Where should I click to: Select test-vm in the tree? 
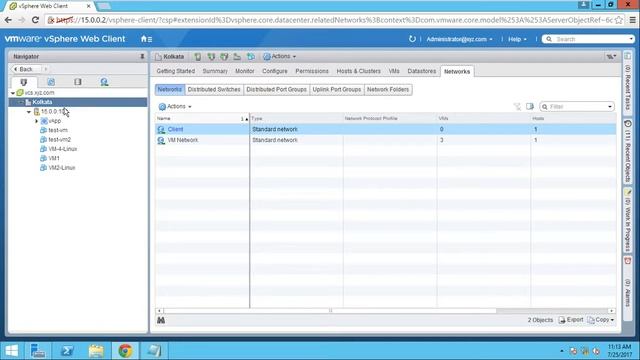click(58, 130)
